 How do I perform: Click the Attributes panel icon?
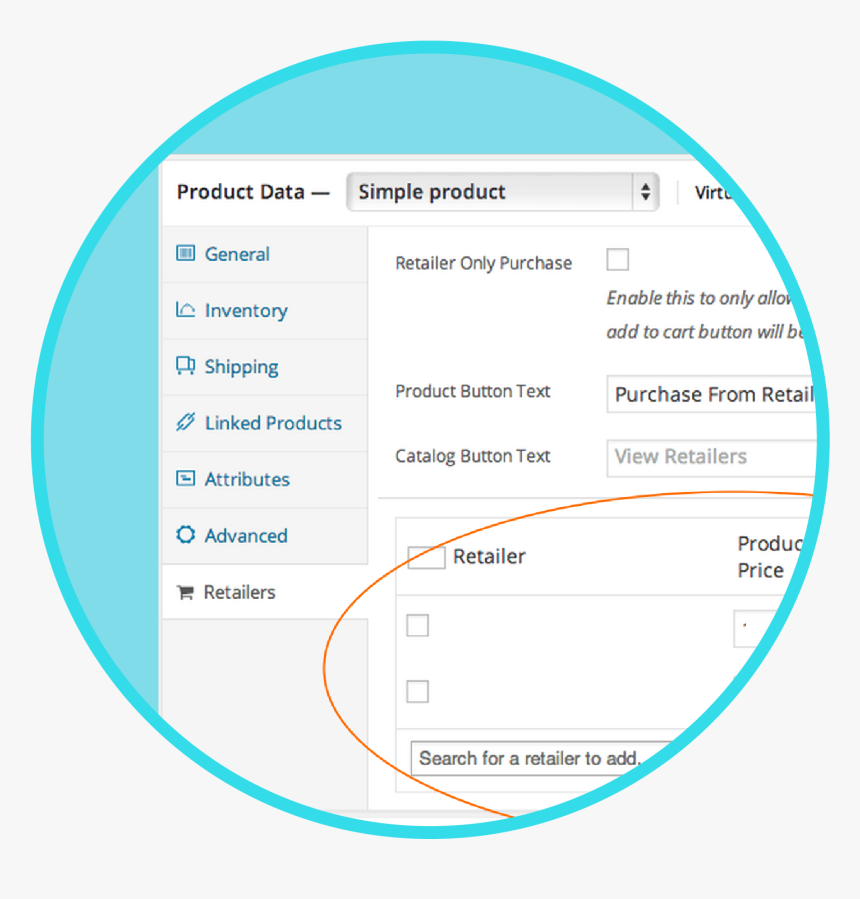[185, 478]
